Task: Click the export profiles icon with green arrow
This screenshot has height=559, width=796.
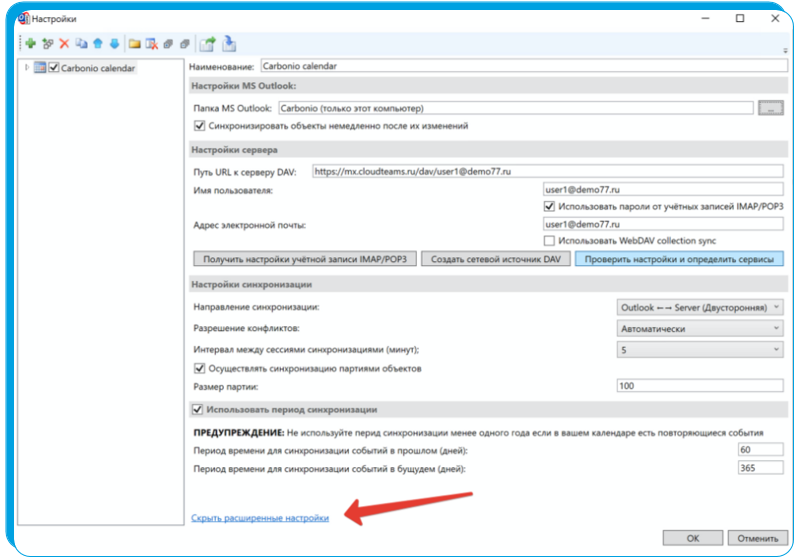Action: coord(207,44)
